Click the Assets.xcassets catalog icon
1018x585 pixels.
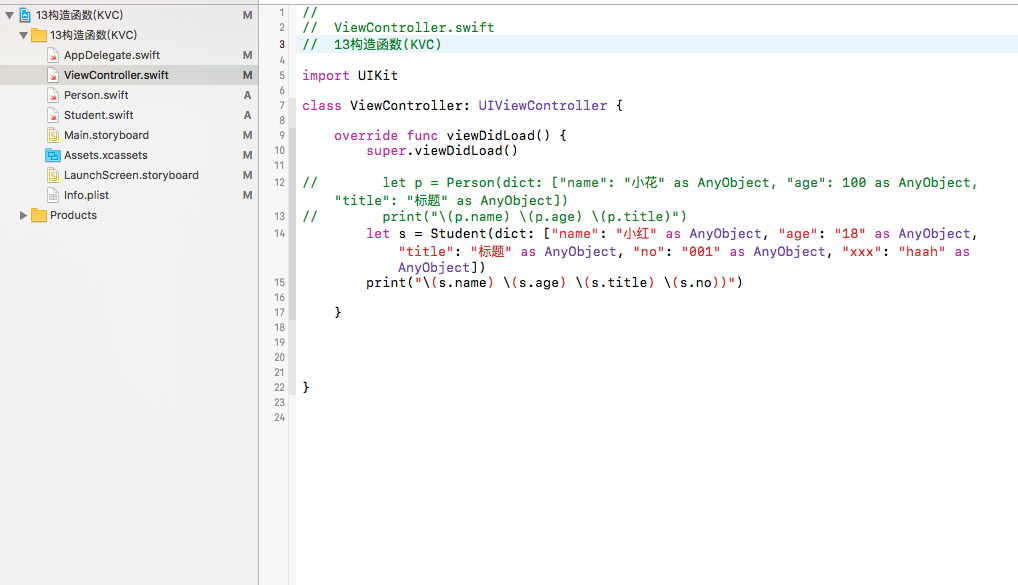coord(53,155)
